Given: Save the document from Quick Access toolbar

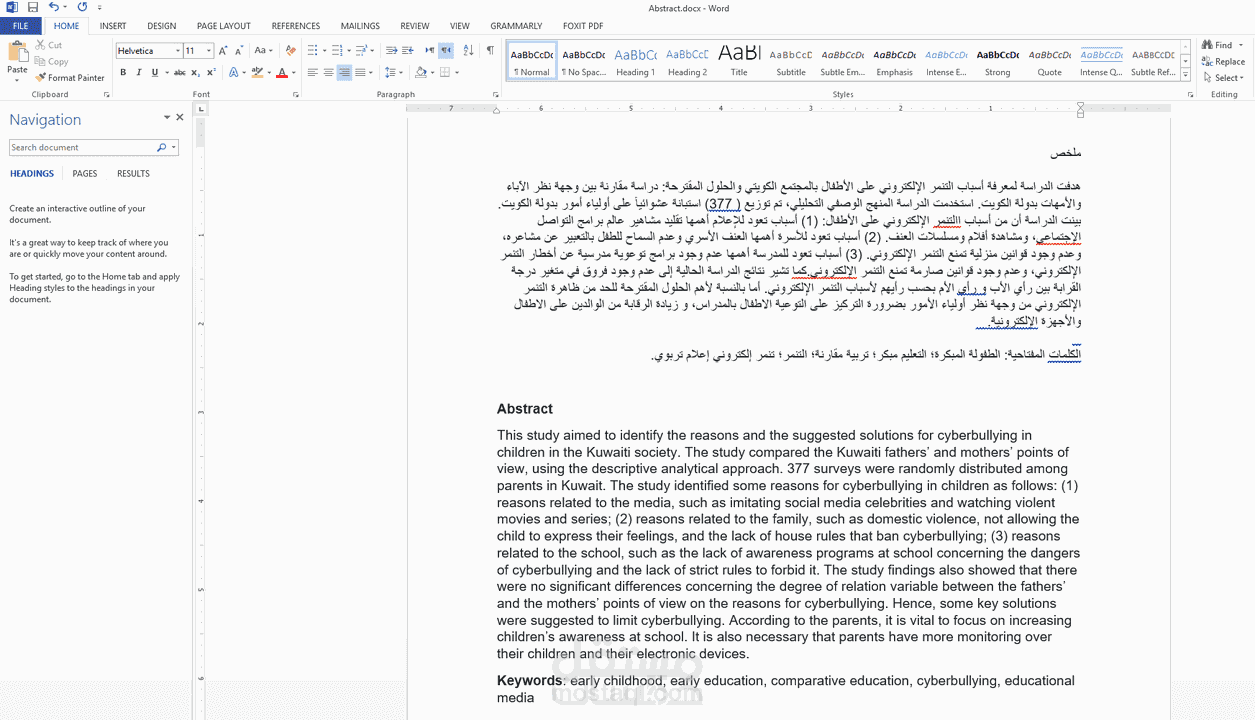Looking at the screenshot, I should click(33, 8).
